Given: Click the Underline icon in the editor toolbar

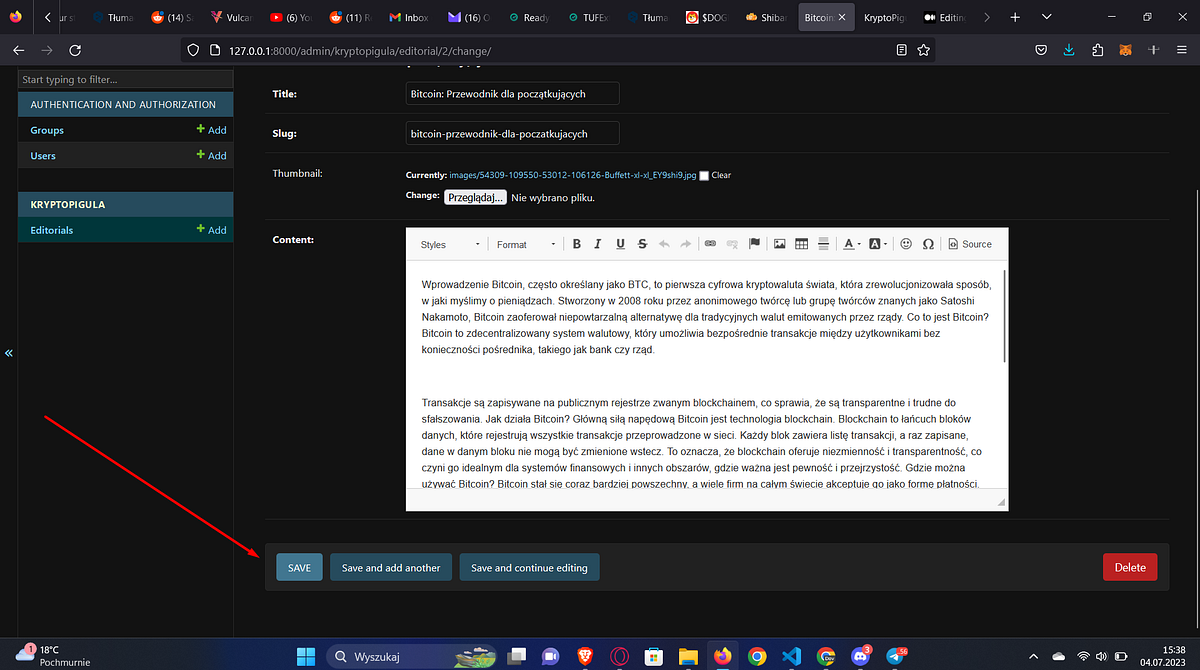Looking at the screenshot, I should [x=620, y=243].
